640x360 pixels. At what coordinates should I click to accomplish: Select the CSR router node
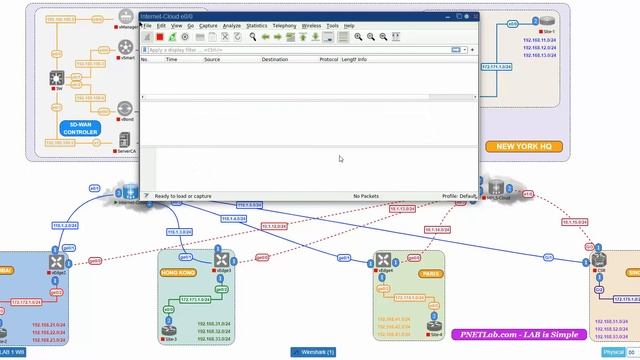(599, 260)
